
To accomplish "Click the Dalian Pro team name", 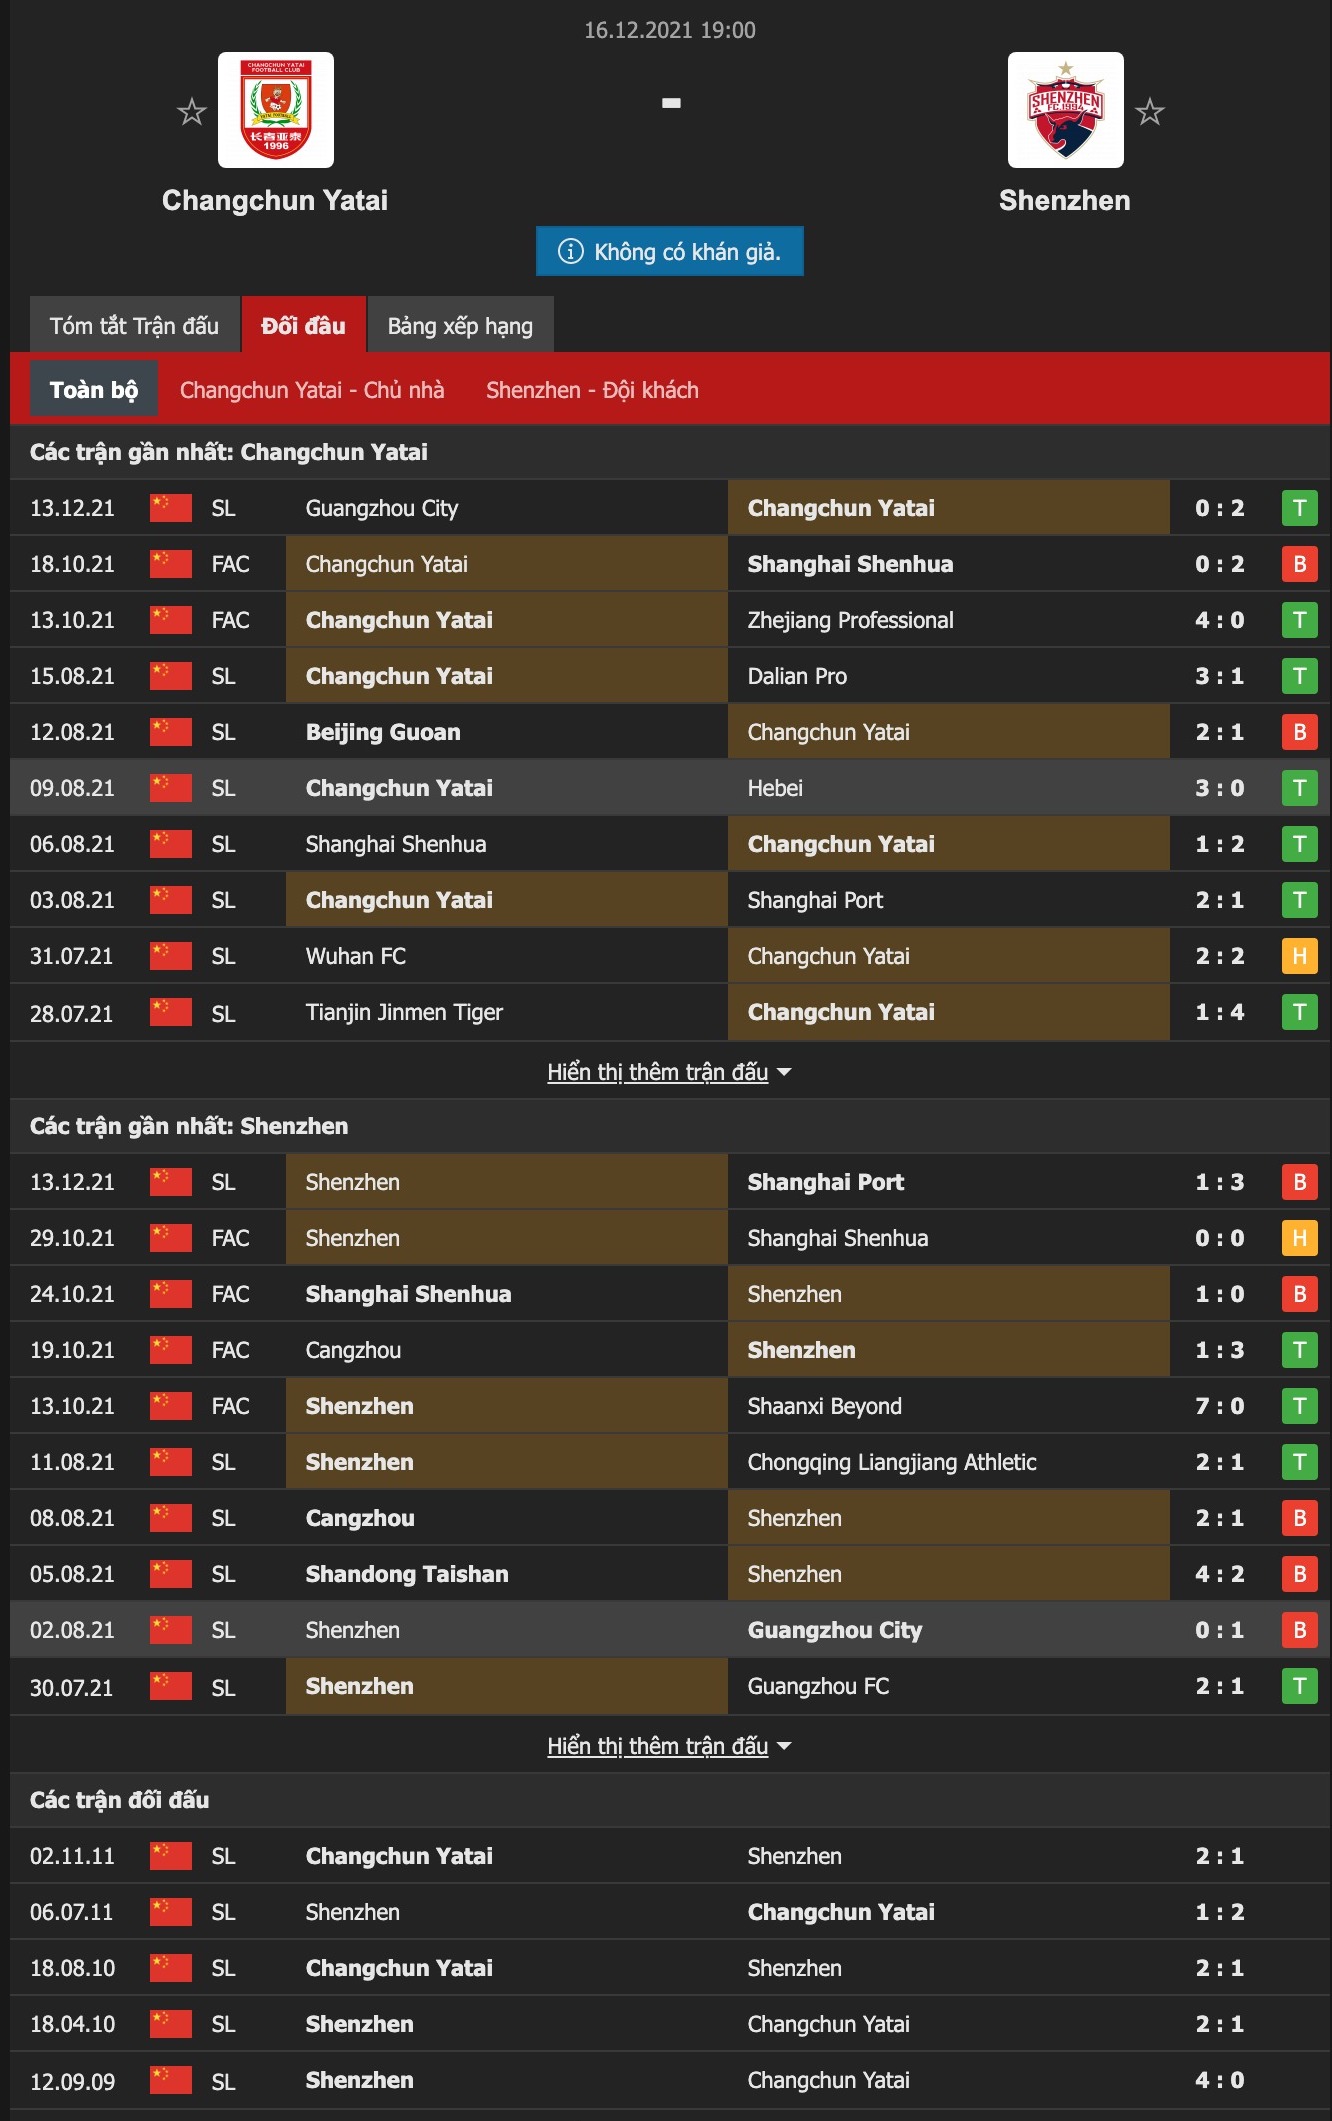I will 797,676.
